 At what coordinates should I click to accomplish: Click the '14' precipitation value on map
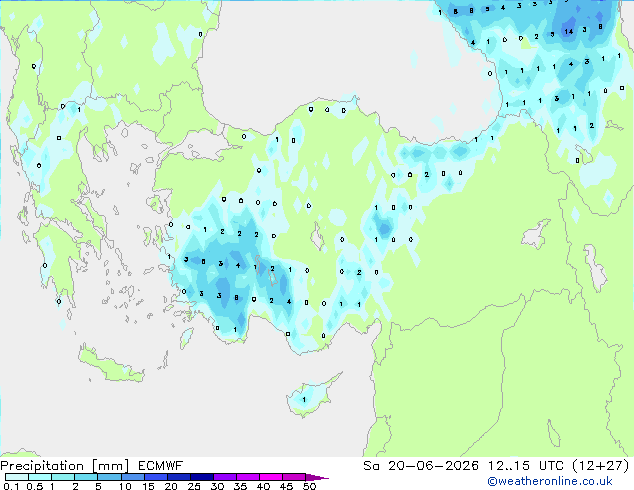pos(568,32)
